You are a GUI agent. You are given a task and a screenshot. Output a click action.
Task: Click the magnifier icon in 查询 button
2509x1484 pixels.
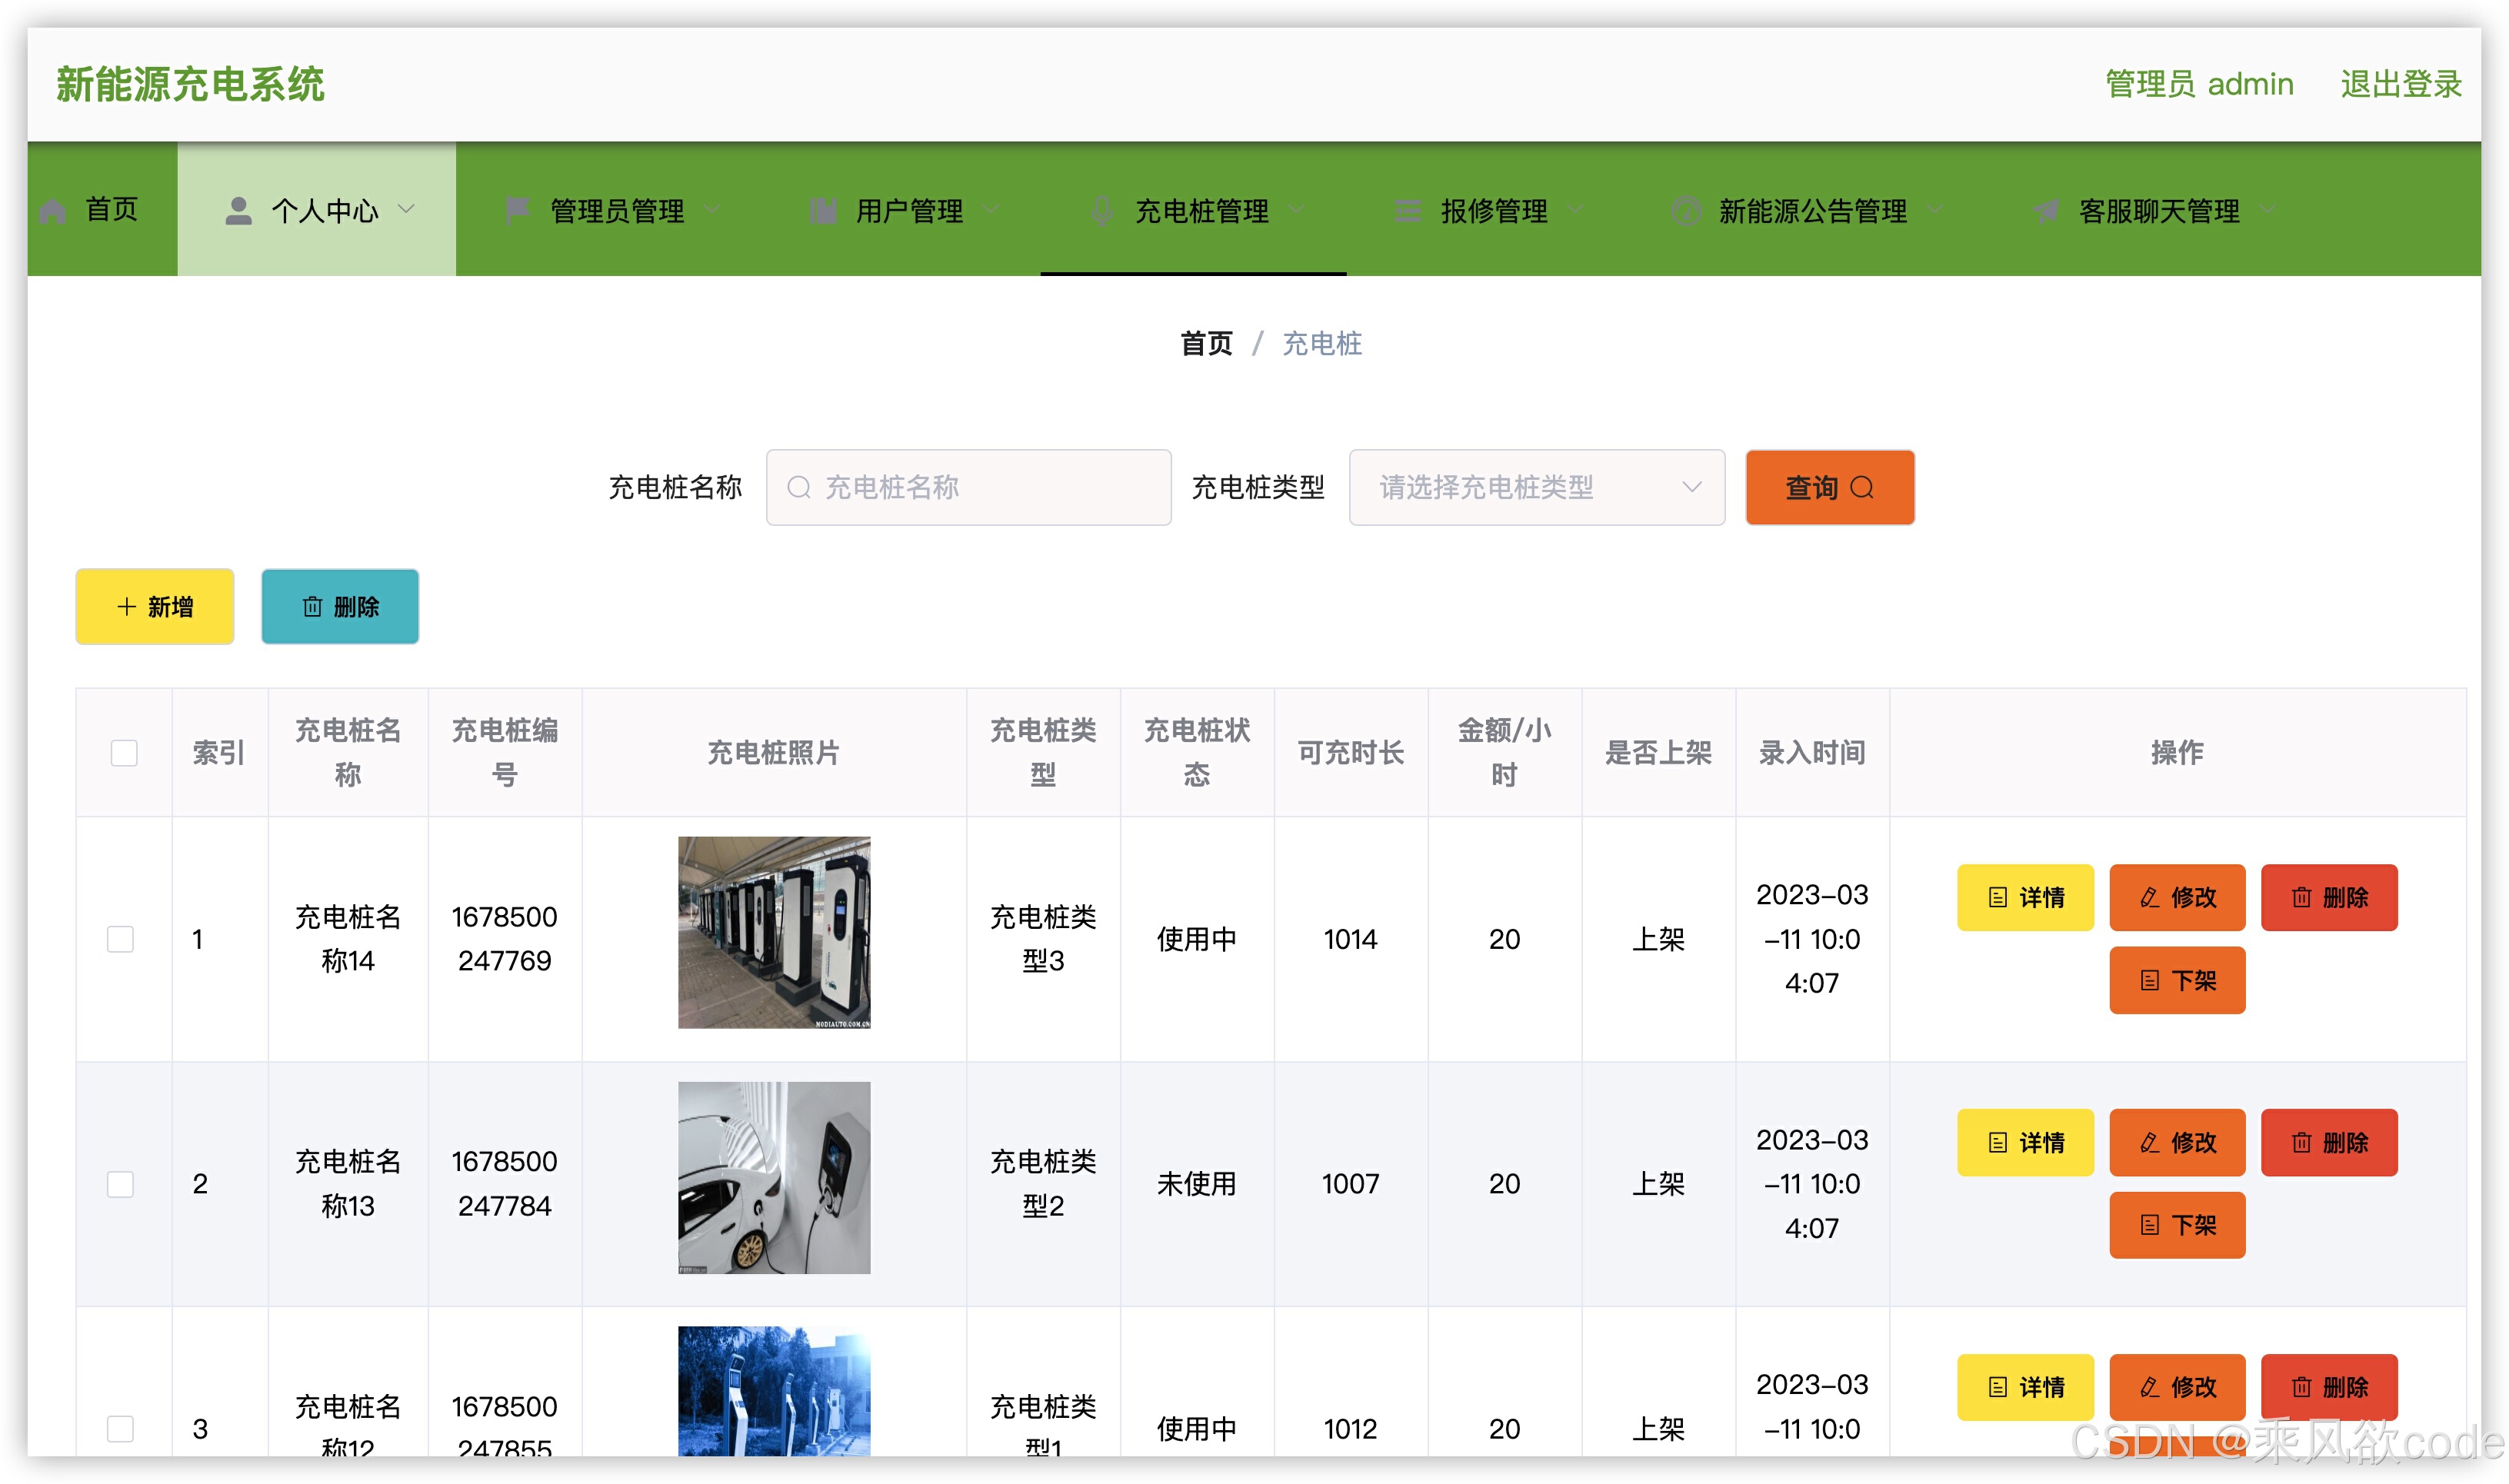[1862, 487]
